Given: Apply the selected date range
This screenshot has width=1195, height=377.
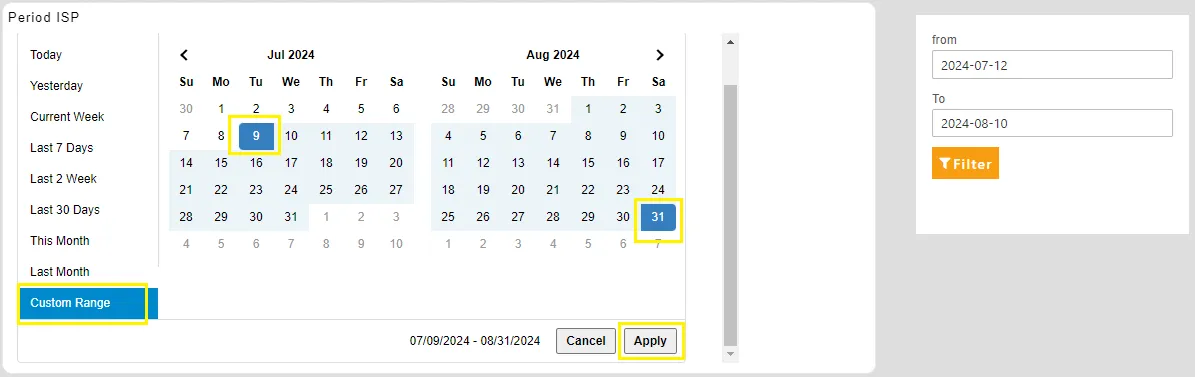Looking at the screenshot, I should [x=650, y=340].
